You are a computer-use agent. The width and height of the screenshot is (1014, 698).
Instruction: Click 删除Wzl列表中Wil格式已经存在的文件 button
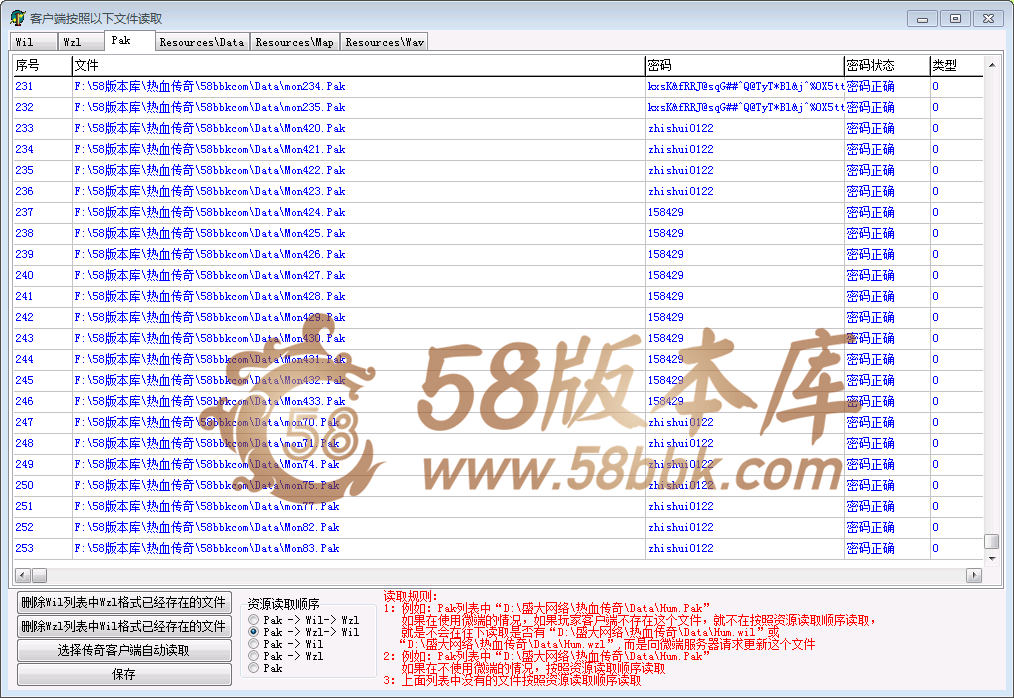click(x=124, y=626)
